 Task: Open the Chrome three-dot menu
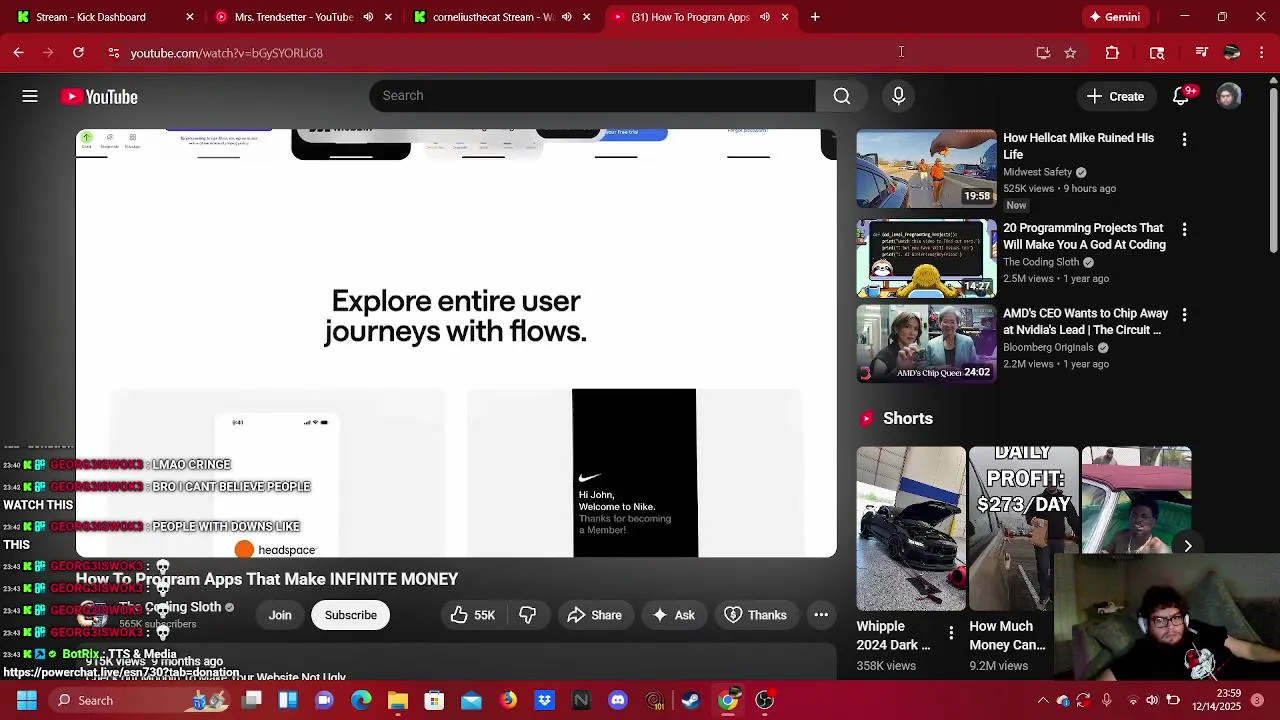1262,53
